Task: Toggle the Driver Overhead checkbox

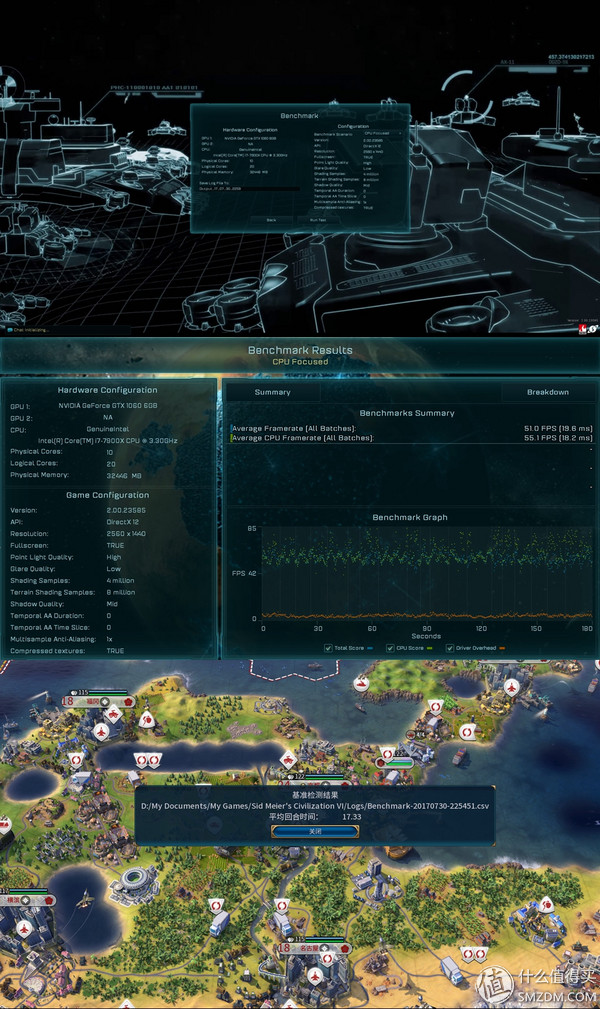Action: [450, 648]
